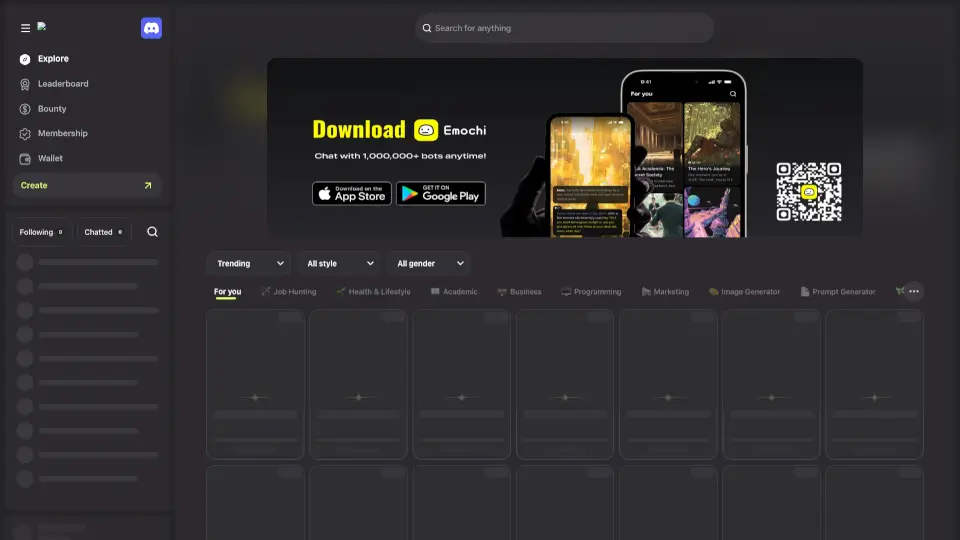Click the Leaderboard sidebar icon

25,84
